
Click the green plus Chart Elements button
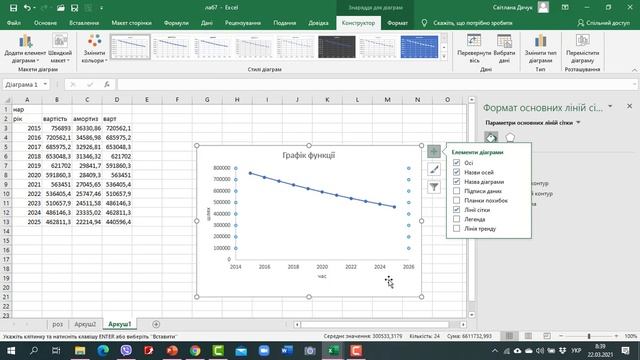[x=434, y=151]
